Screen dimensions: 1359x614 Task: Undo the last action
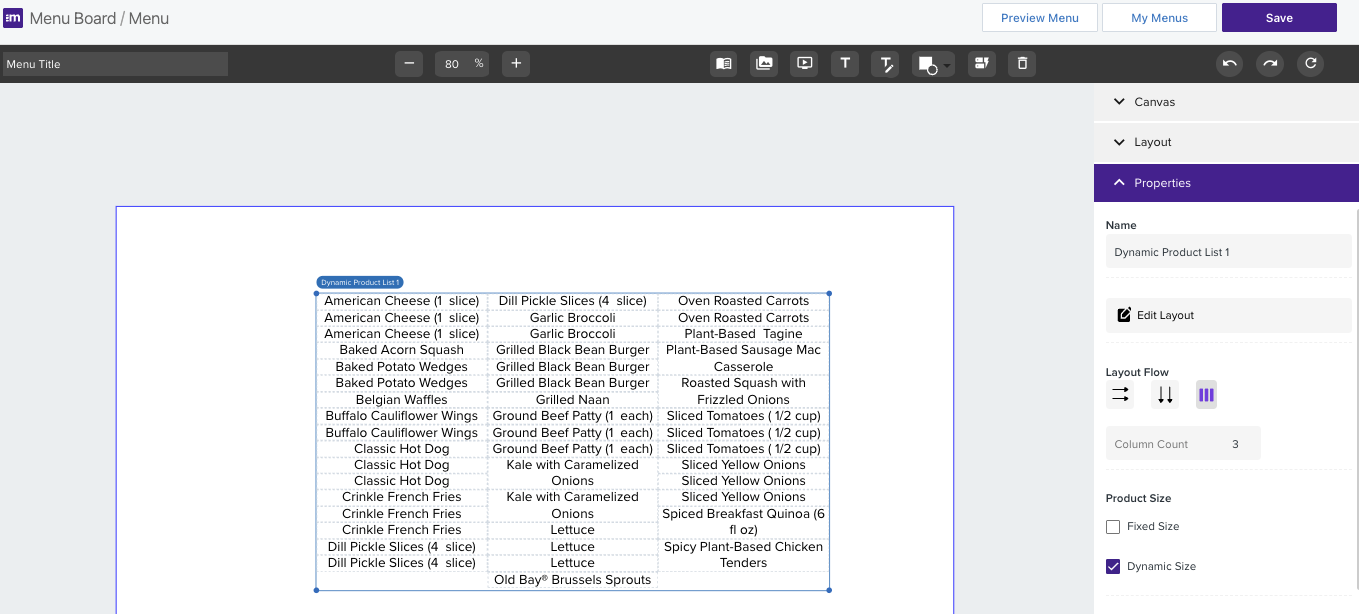1230,64
